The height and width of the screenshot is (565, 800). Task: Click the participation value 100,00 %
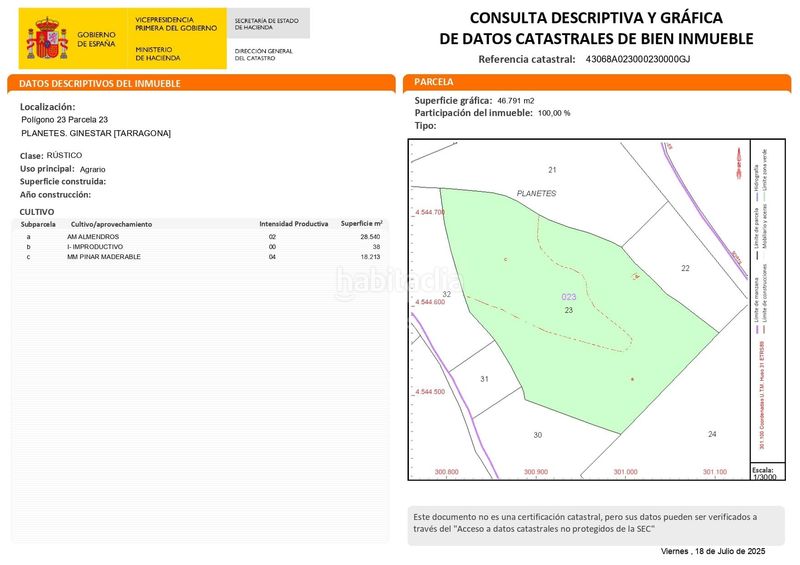(554, 113)
